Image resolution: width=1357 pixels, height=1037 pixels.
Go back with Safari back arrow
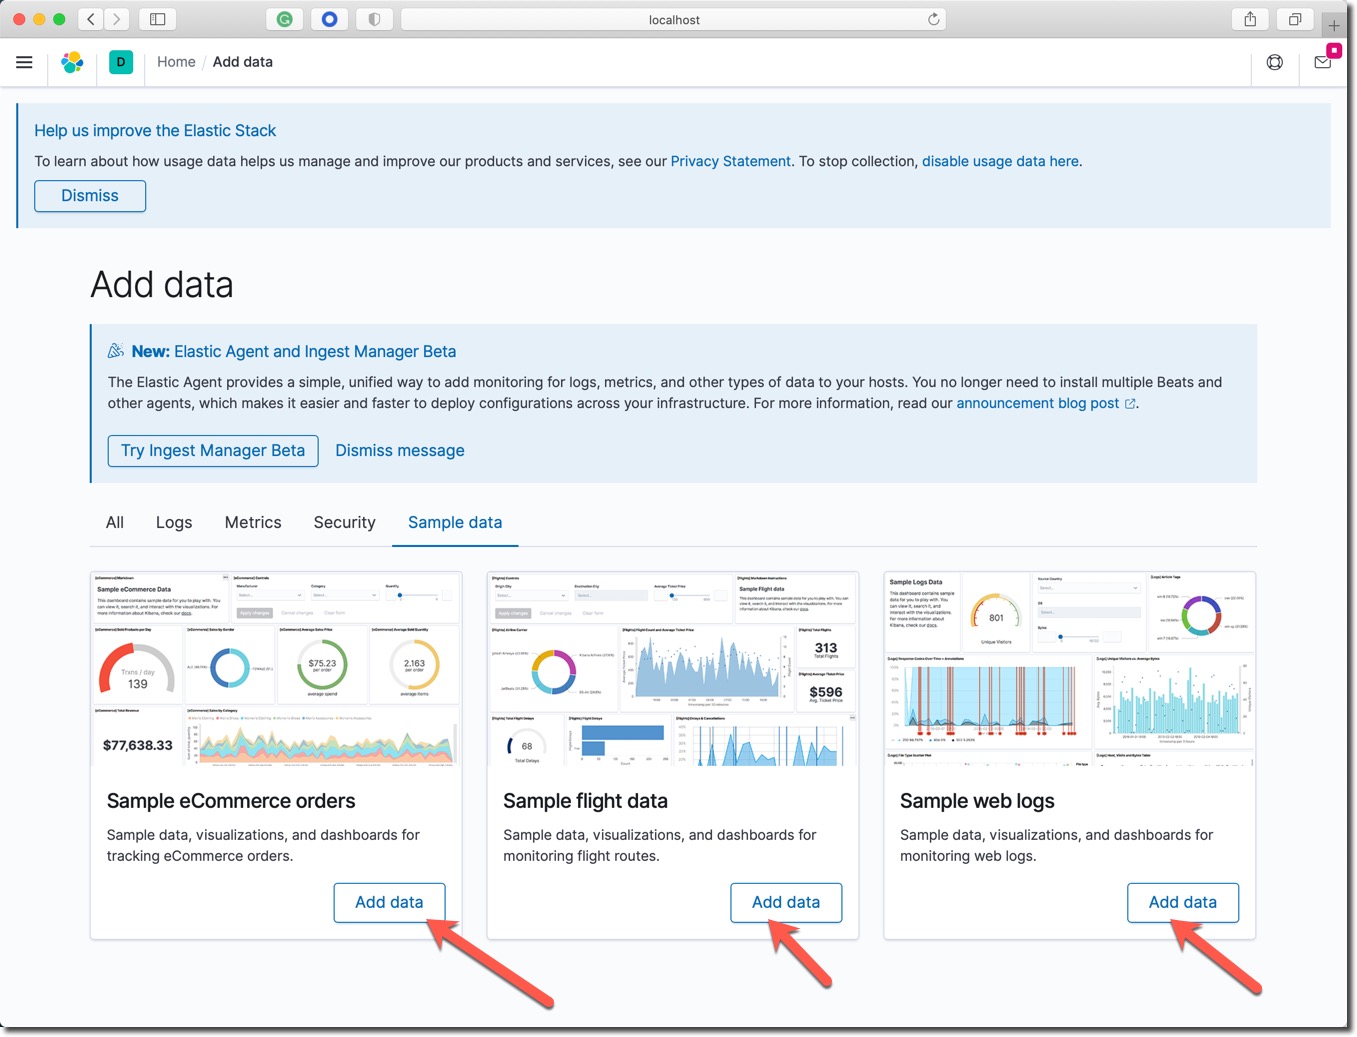pyautogui.click(x=91, y=19)
